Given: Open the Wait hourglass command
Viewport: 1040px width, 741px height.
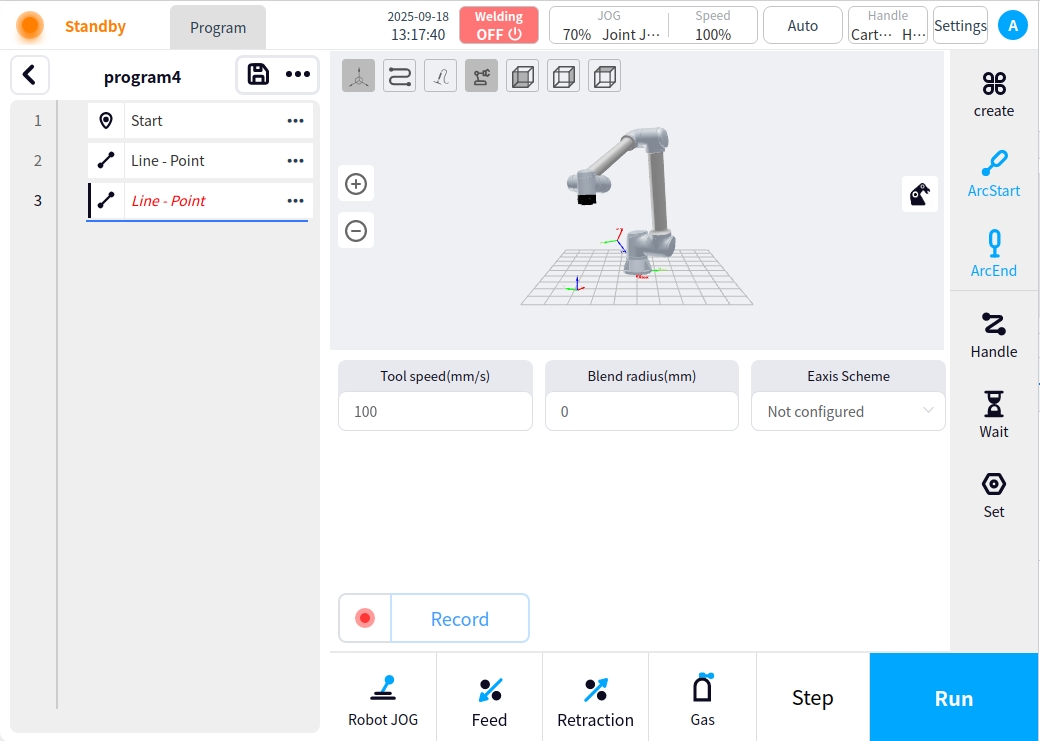Looking at the screenshot, I should coord(993,413).
